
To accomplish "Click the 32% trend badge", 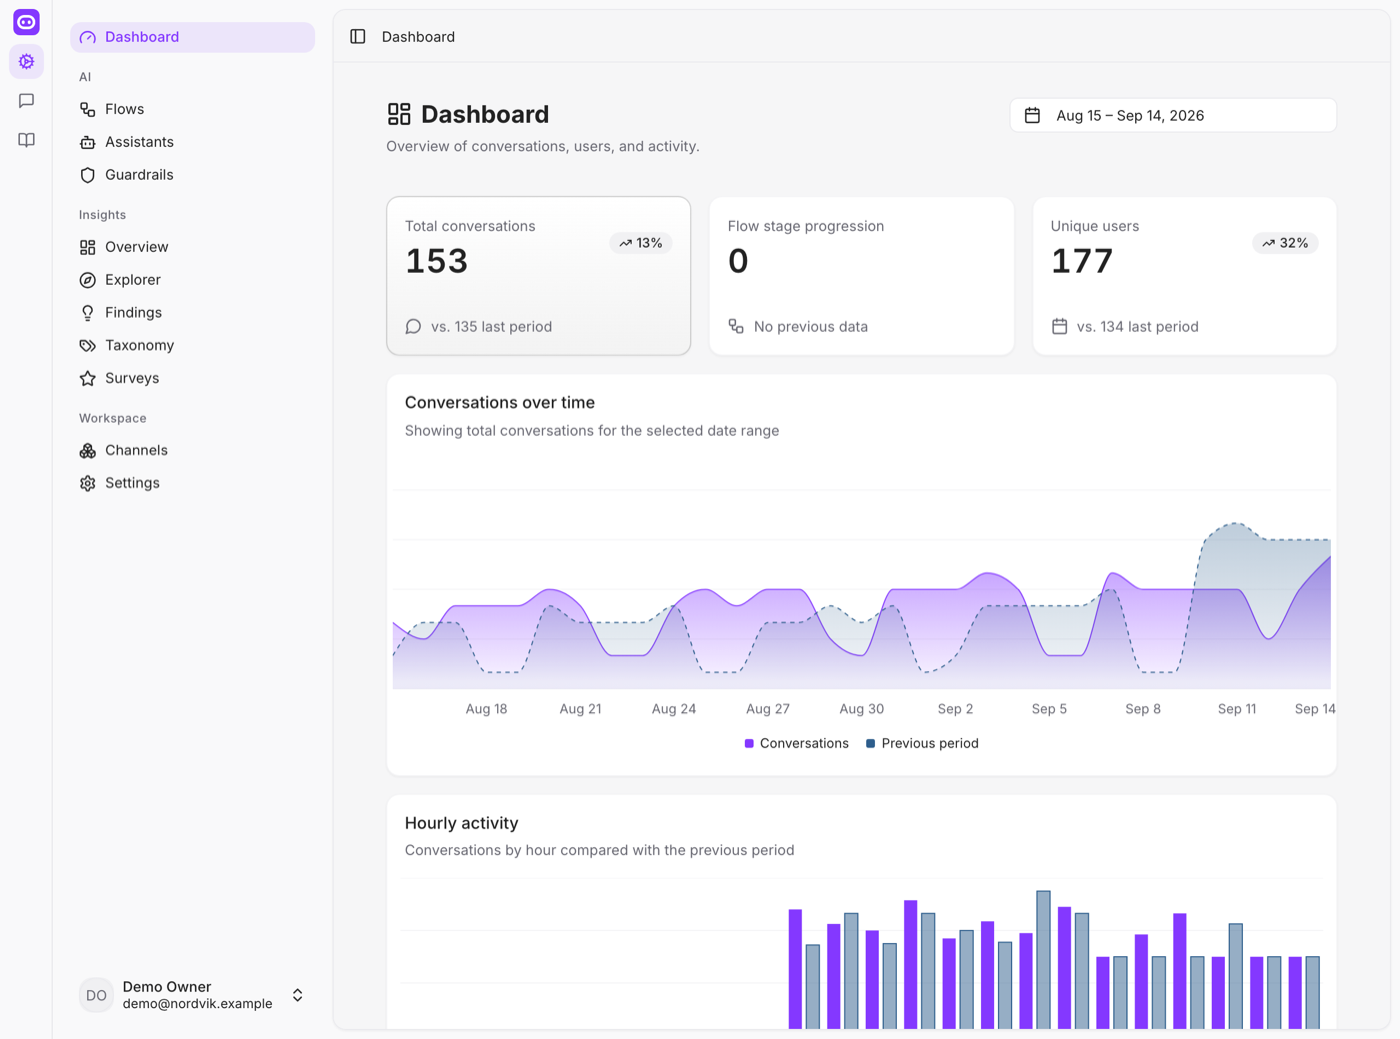I will click(x=1286, y=243).
